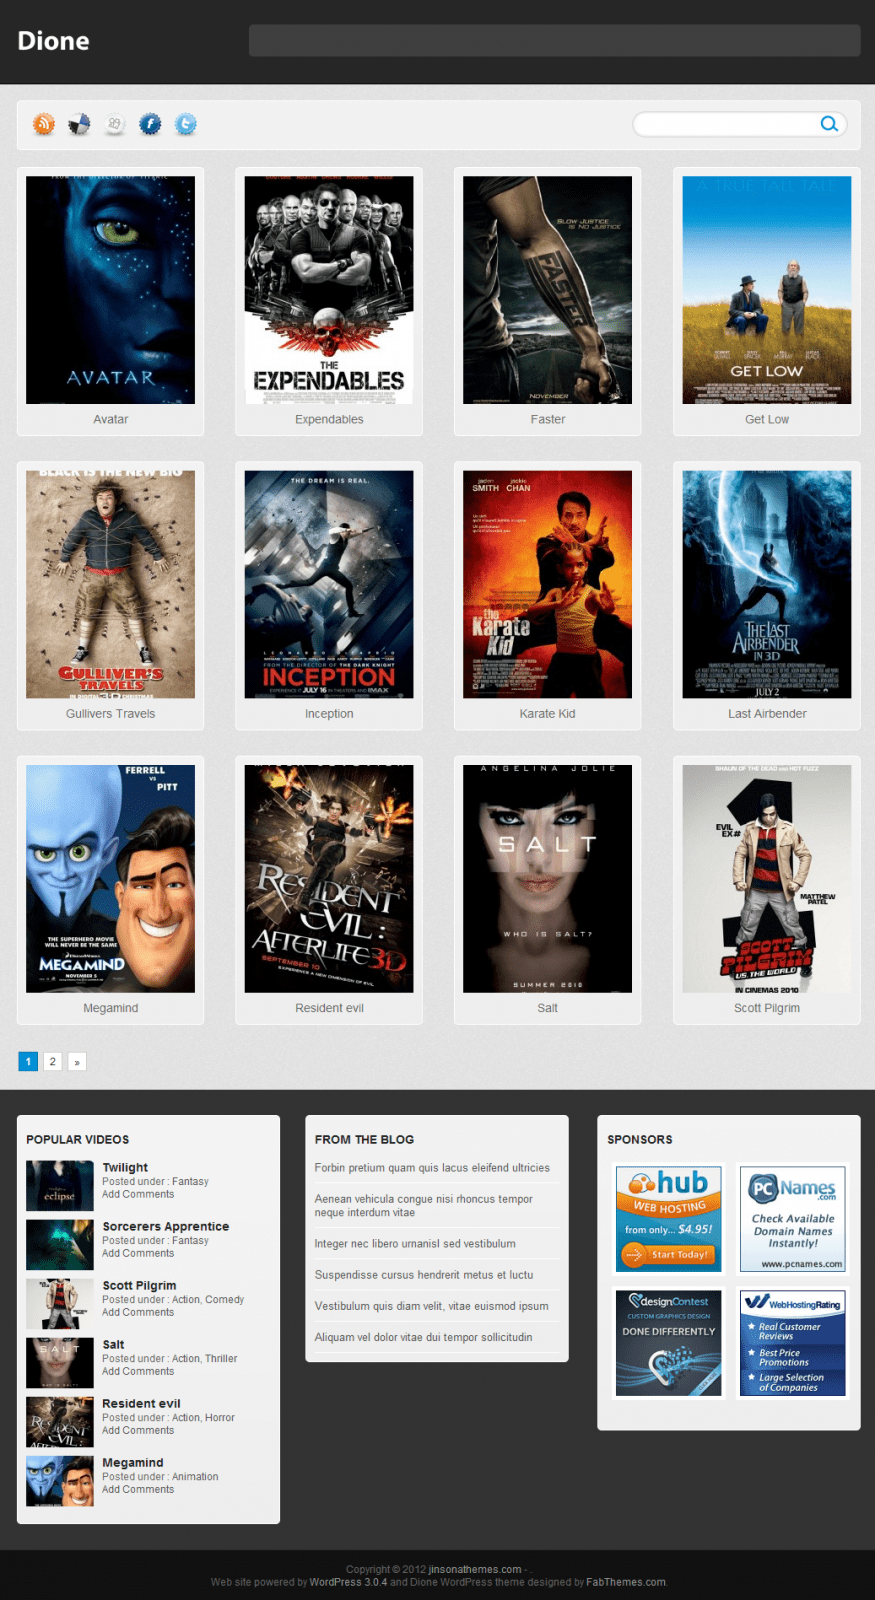This screenshot has width=875, height=1600.
Task: Click the search magnifier icon
Action: pyautogui.click(x=829, y=124)
